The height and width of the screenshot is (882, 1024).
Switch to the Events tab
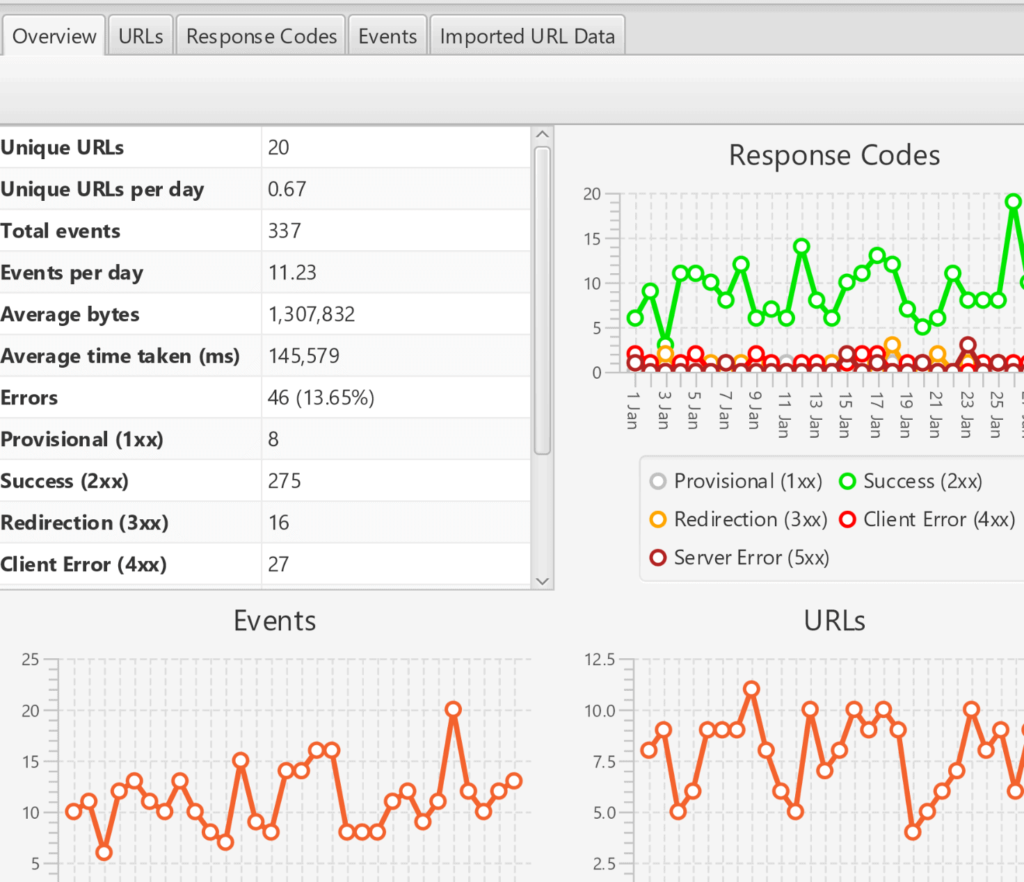pyautogui.click(x=387, y=36)
